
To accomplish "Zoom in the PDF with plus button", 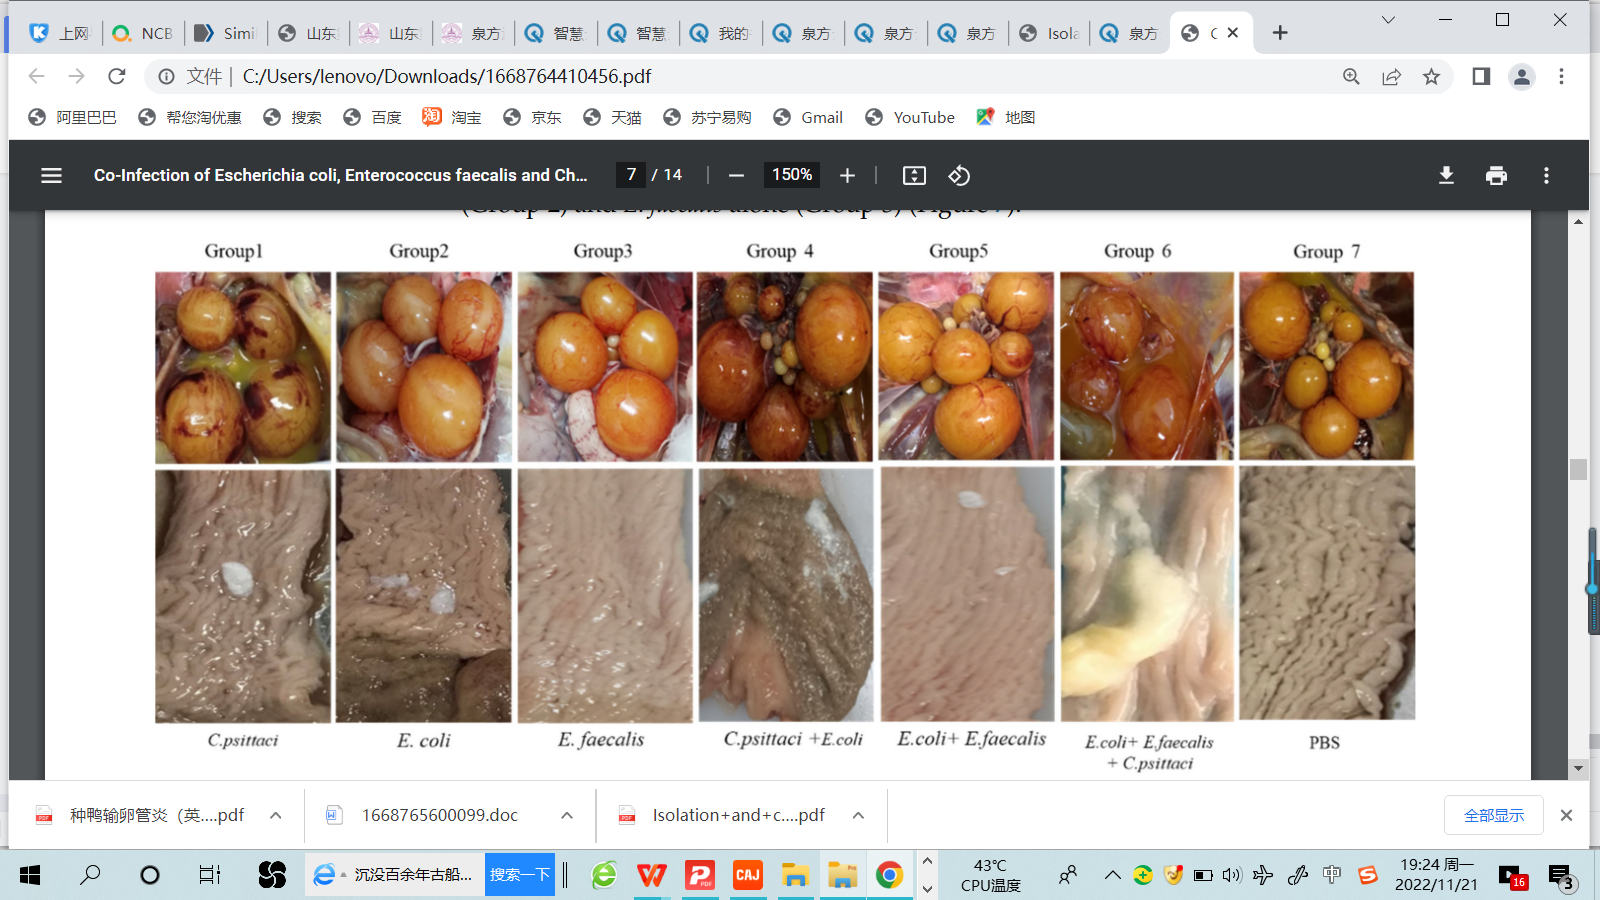I will pos(847,175).
